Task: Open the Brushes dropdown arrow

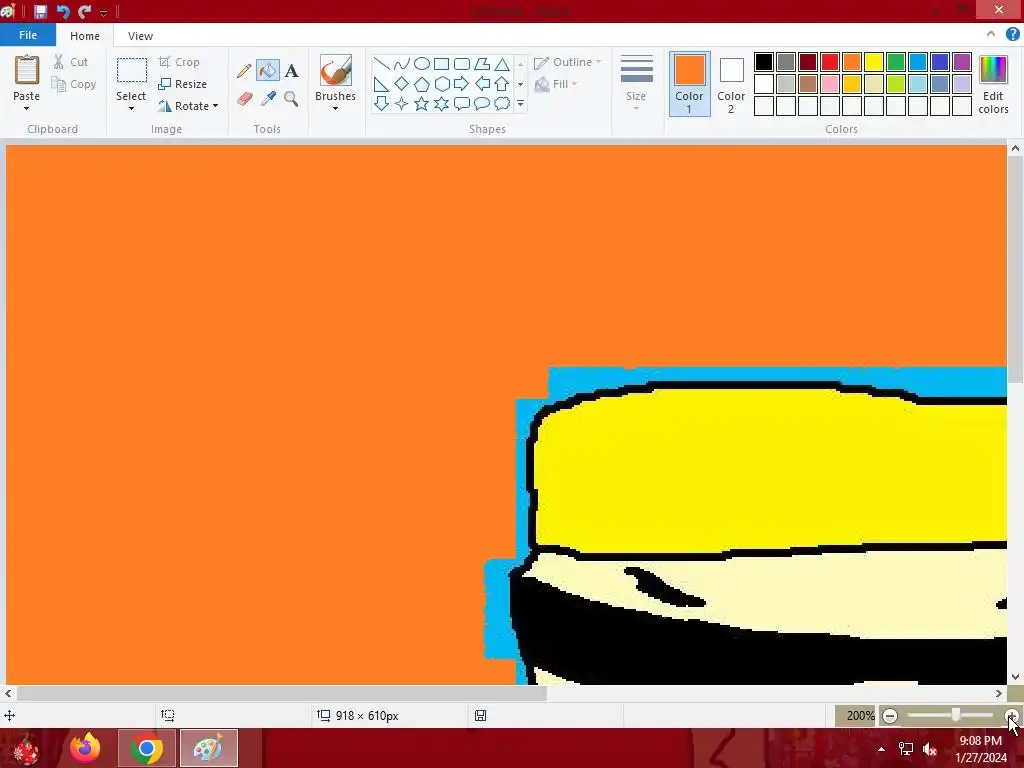Action: (x=335, y=108)
